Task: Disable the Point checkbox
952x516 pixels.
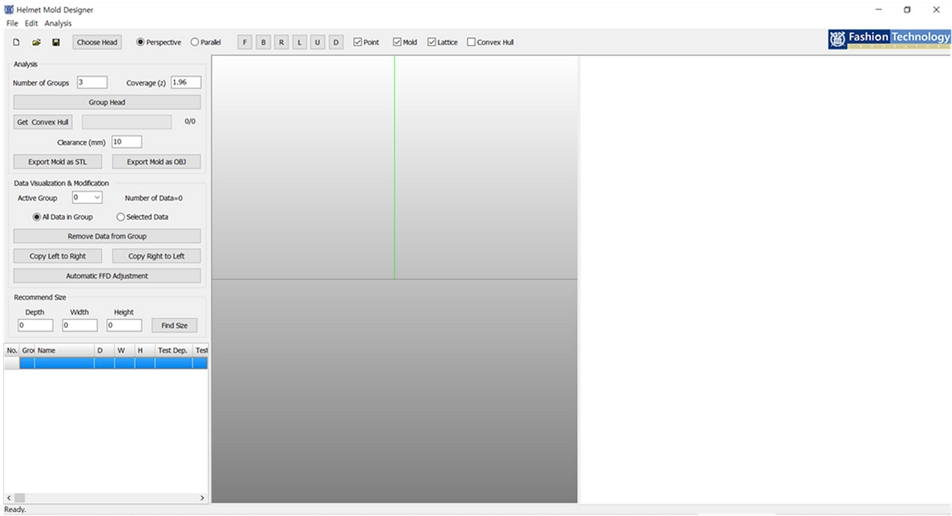Action: pyautogui.click(x=359, y=42)
